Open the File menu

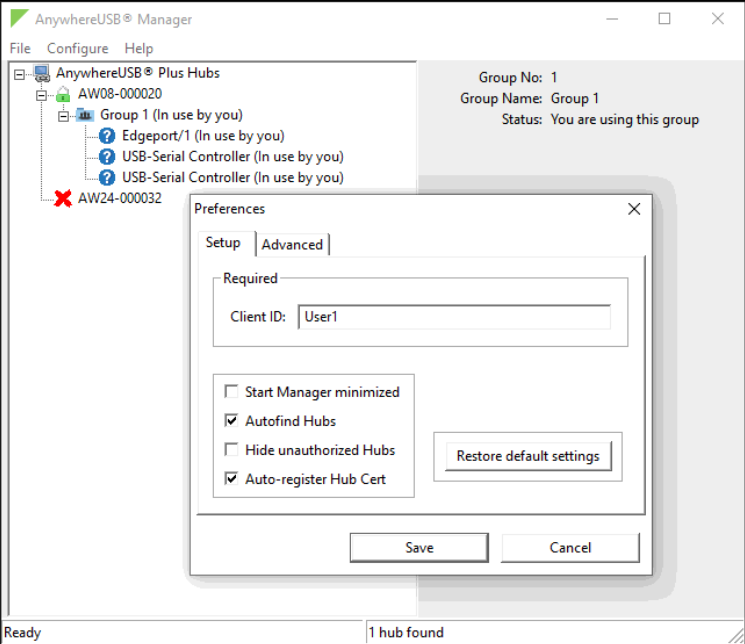pyautogui.click(x=20, y=48)
